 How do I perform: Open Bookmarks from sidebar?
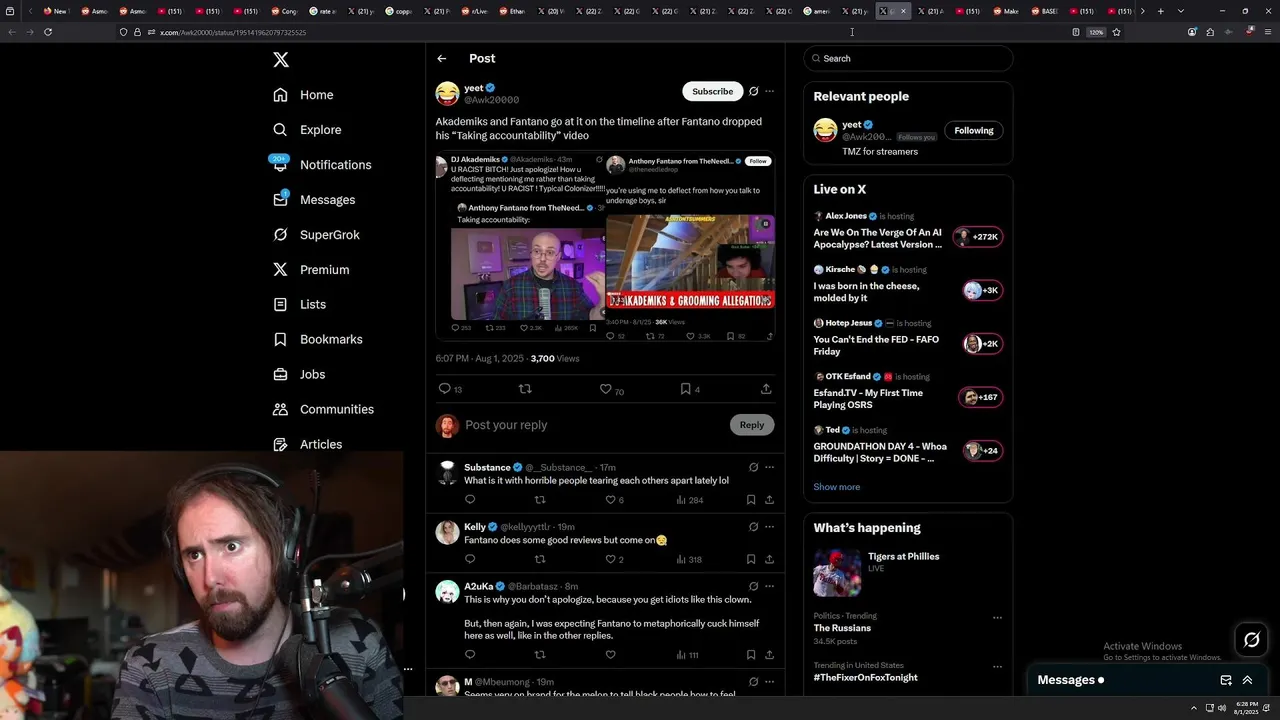click(x=317, y=339)
